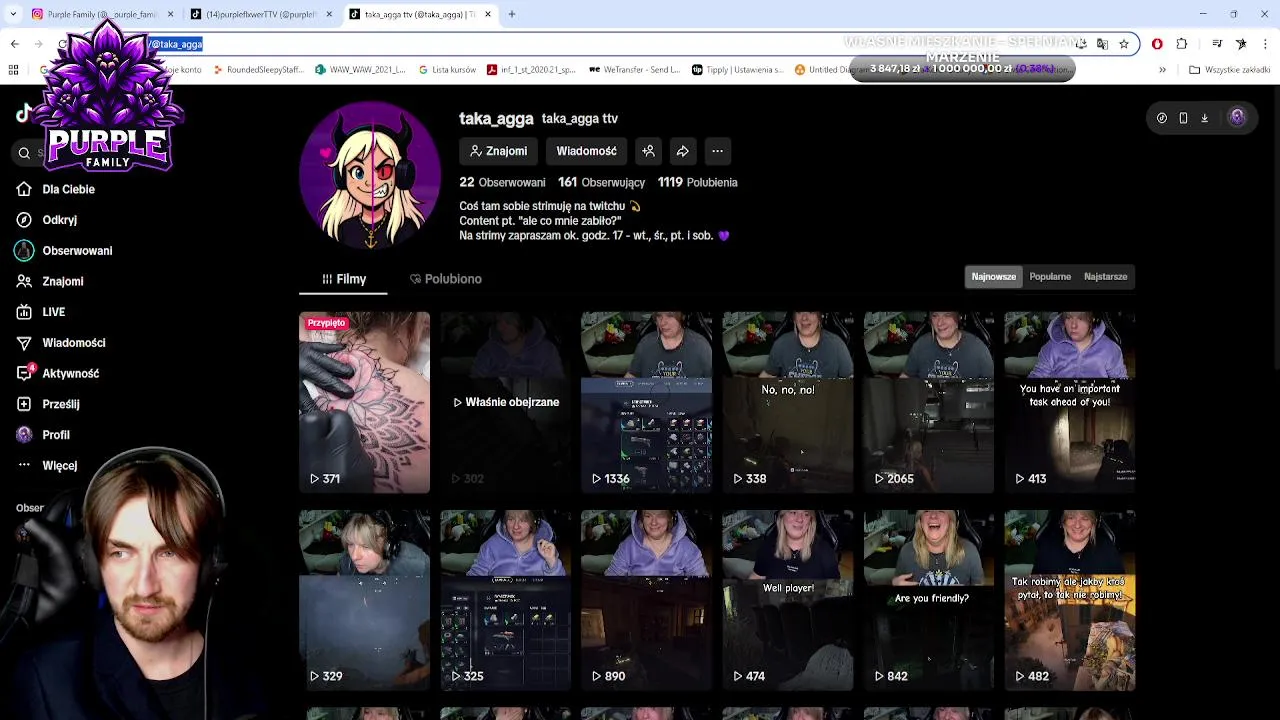The width and height of the screenshot is (1280, 720).
Task: Select the taka_agga ttv browser tab
Action: [x=420, y=14]
